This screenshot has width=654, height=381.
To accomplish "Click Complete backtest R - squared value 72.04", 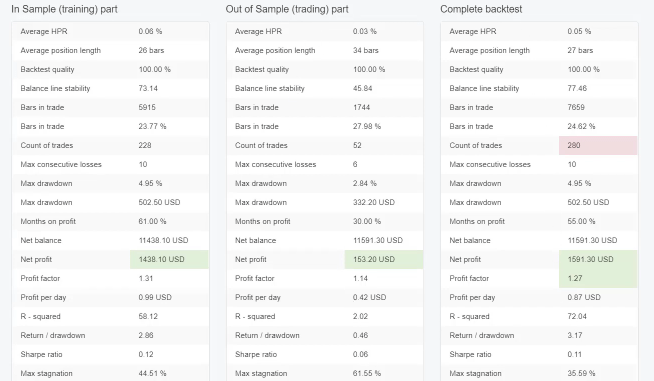I will pyautogui.click(x=577, y=316).
